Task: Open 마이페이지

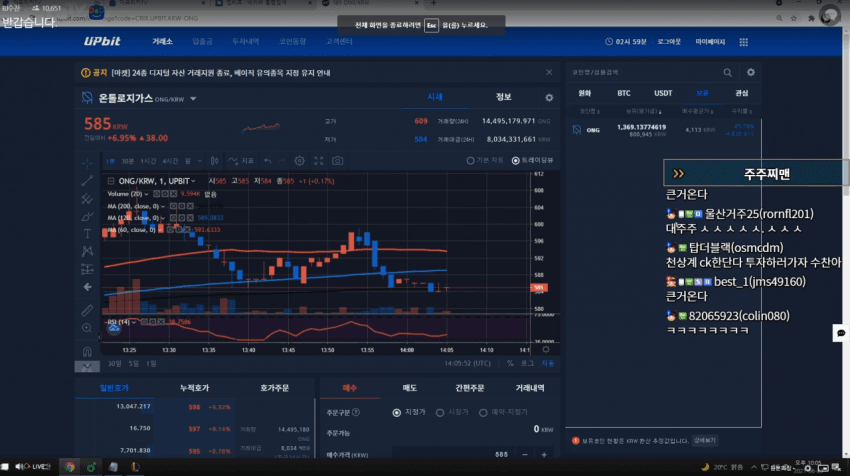Action: point(710,42)
